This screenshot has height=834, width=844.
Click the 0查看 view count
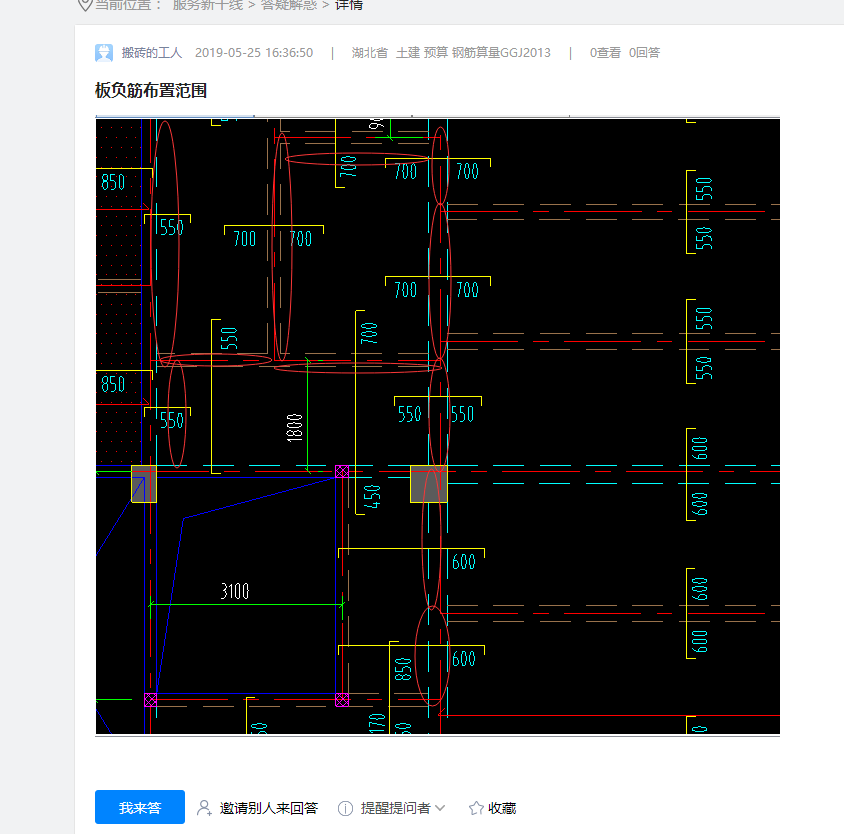[605, 53]
